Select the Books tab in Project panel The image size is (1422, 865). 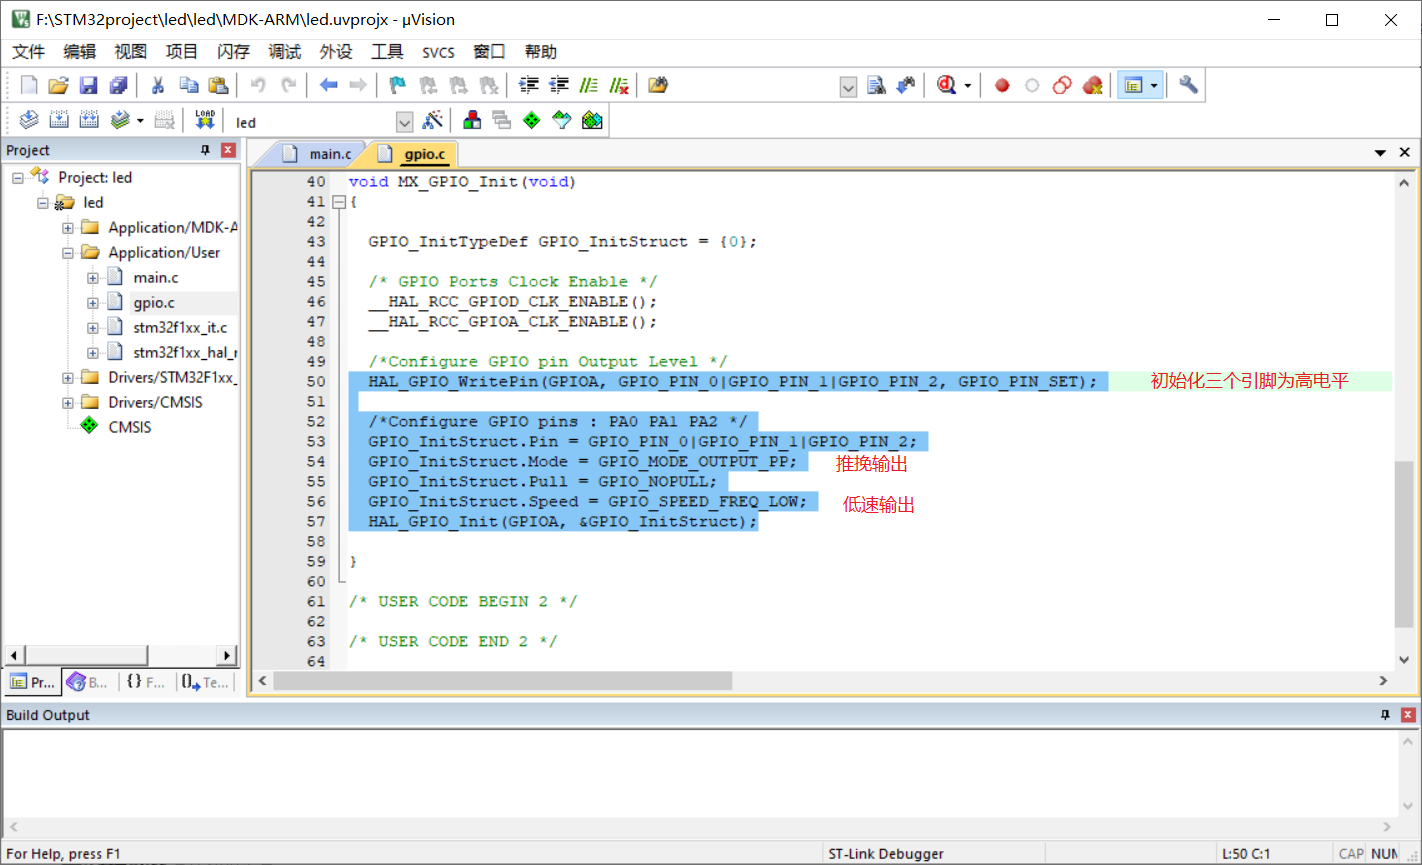[88, 682]
